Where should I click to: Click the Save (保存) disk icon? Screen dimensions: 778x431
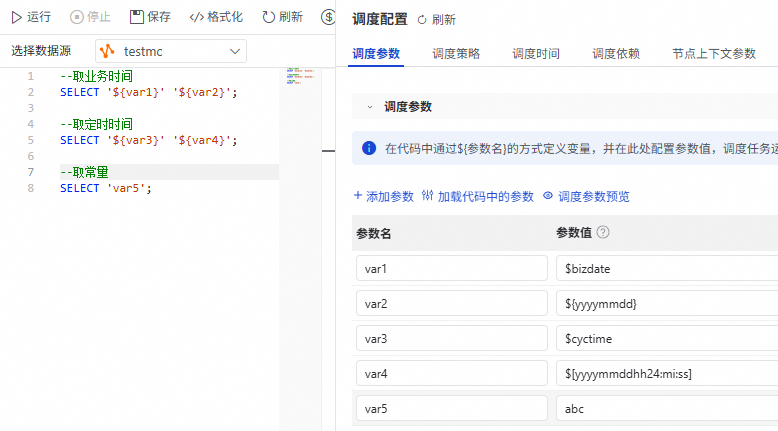click(x=136, y=17)
